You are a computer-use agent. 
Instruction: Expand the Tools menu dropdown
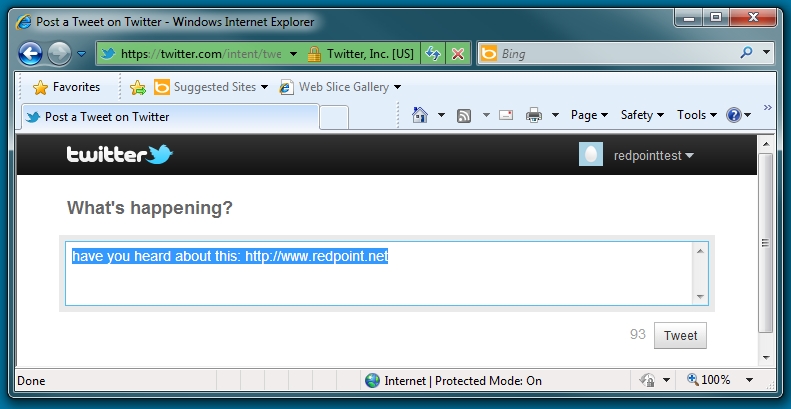697,115
